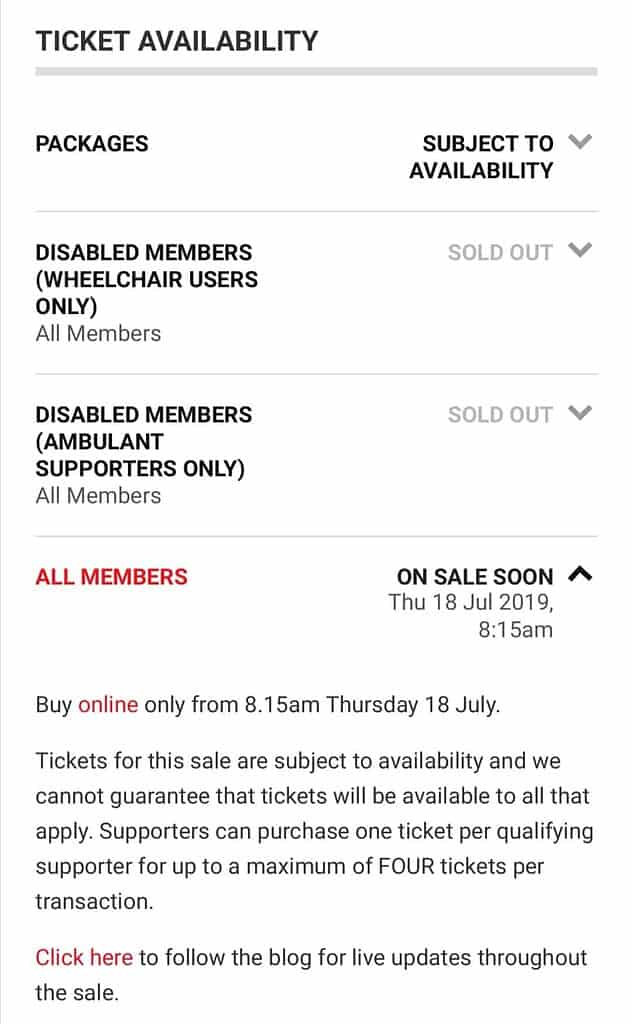
Task: Click the 'TICKET AVAILABILITY' page heading
Action: point(176,41)
